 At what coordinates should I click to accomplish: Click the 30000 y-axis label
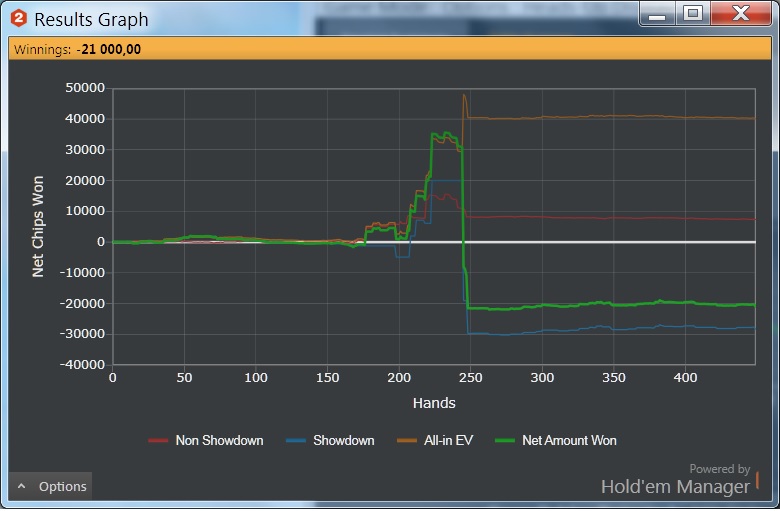tap(85, 150)
